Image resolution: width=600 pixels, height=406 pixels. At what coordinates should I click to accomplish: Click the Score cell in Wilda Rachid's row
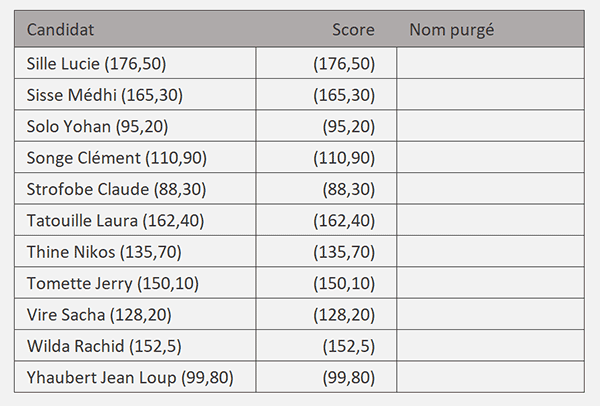[326, 348]
